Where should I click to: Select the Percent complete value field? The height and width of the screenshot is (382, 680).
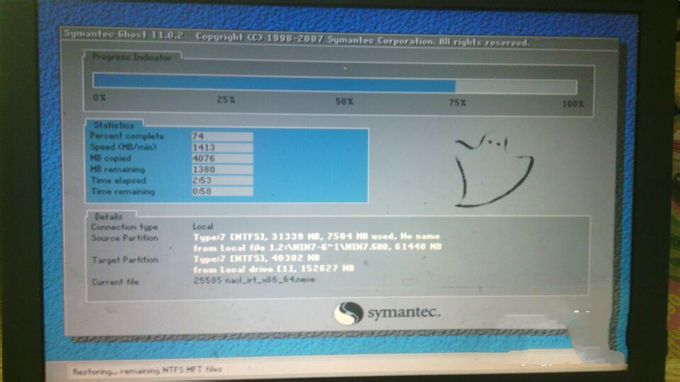pos(222,137)
